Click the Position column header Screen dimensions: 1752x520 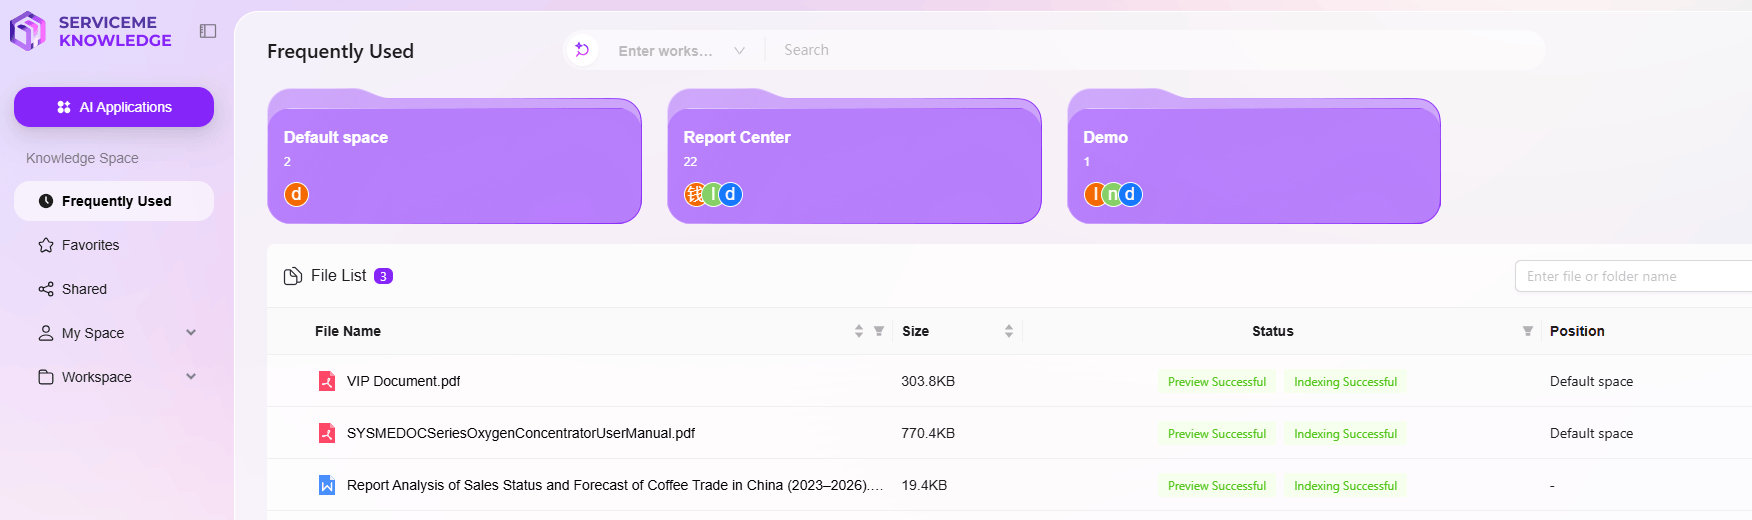pyautogui.click(x=1577, y=331)
